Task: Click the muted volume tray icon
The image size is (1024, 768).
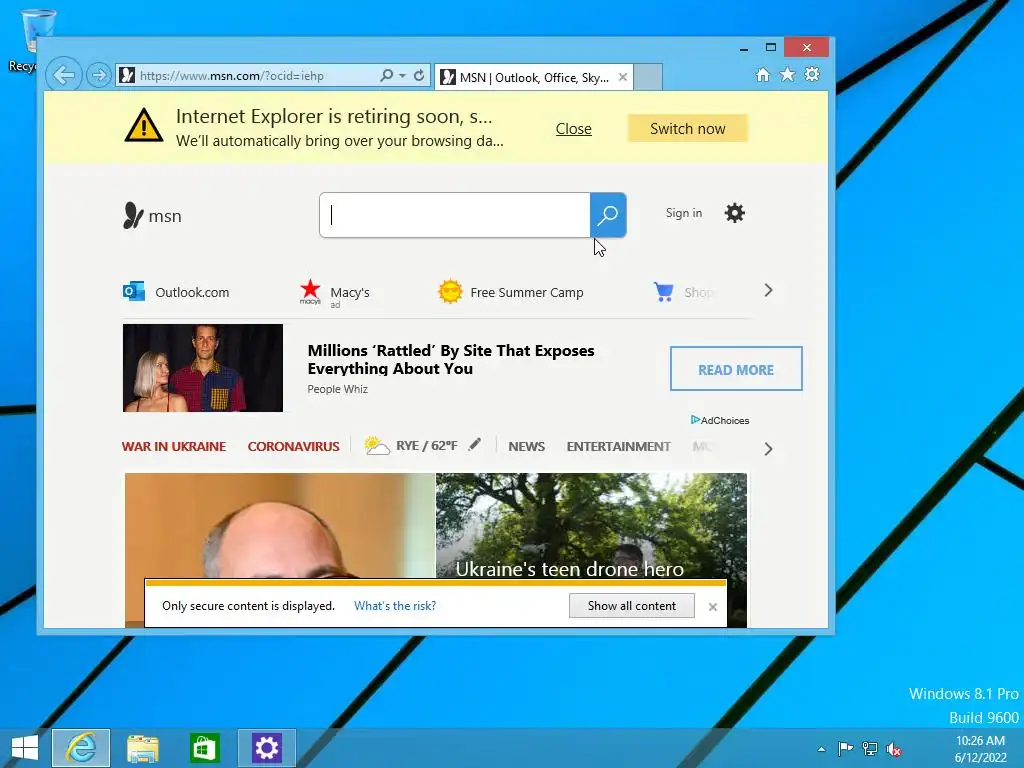Action: pos(894,749)
